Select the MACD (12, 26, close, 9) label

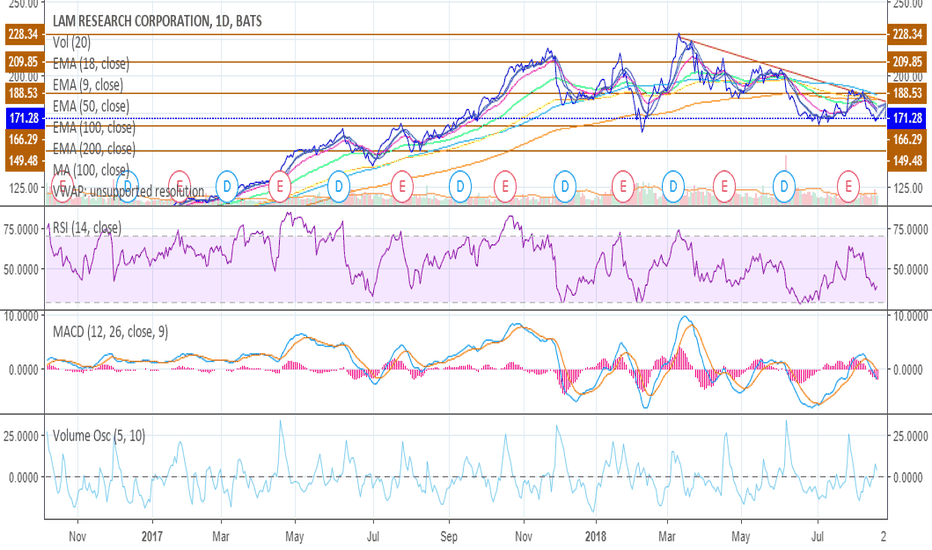point(110,332)
